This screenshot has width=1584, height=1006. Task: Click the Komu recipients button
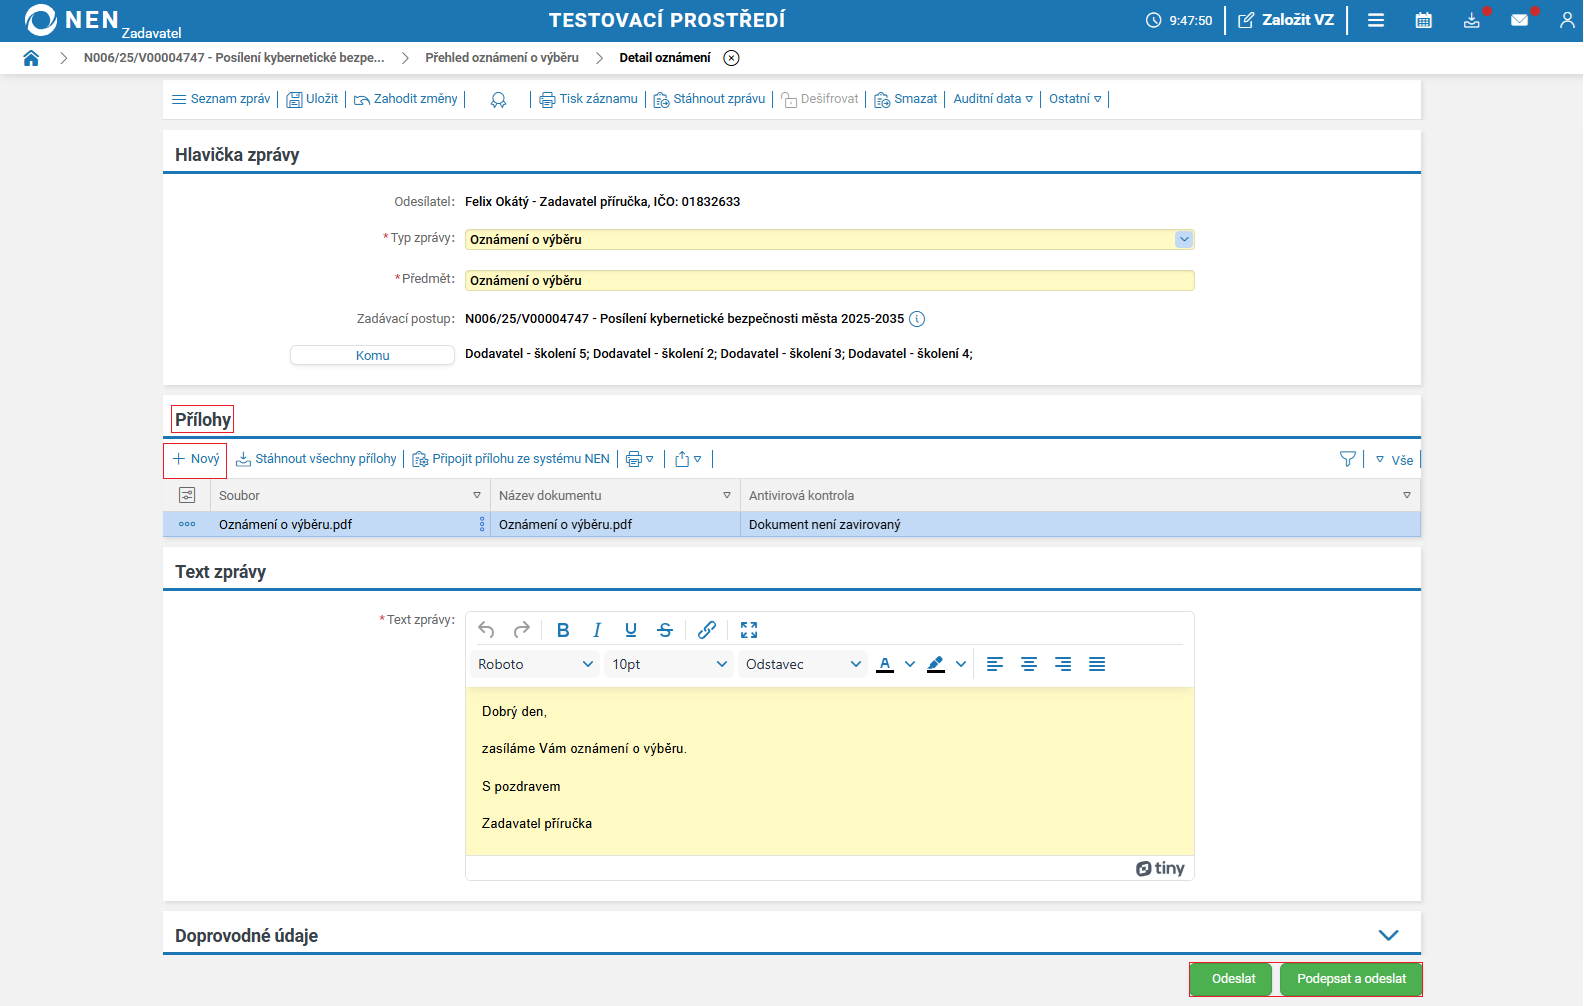click(372, 355)
